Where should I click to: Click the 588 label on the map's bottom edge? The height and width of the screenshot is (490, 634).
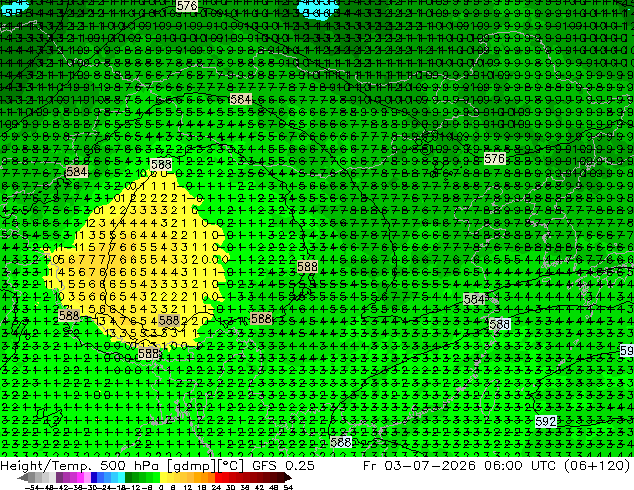pos(340,442)
